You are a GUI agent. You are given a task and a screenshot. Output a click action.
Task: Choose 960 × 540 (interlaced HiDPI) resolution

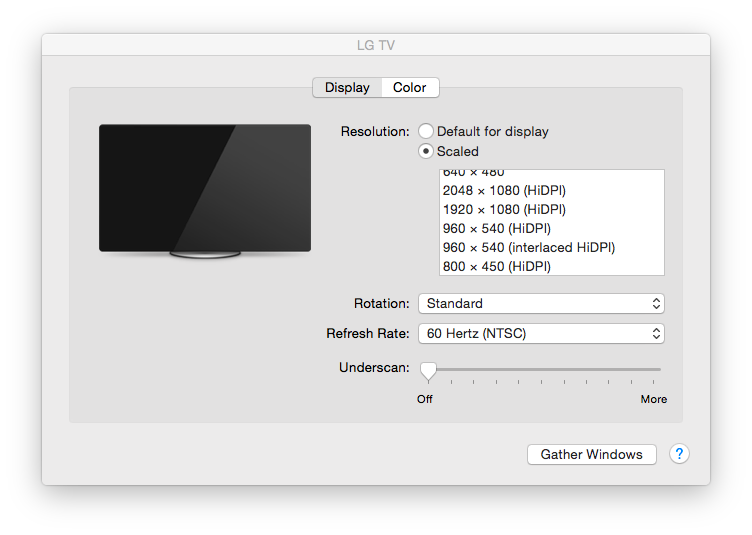(x=552, y=247)
